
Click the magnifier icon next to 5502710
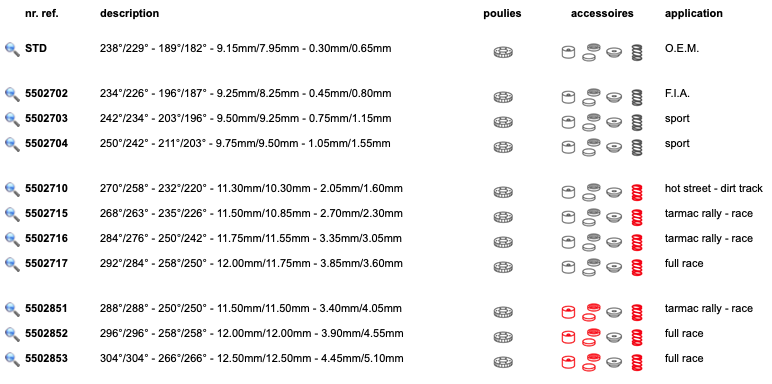[x=12, y=189]
